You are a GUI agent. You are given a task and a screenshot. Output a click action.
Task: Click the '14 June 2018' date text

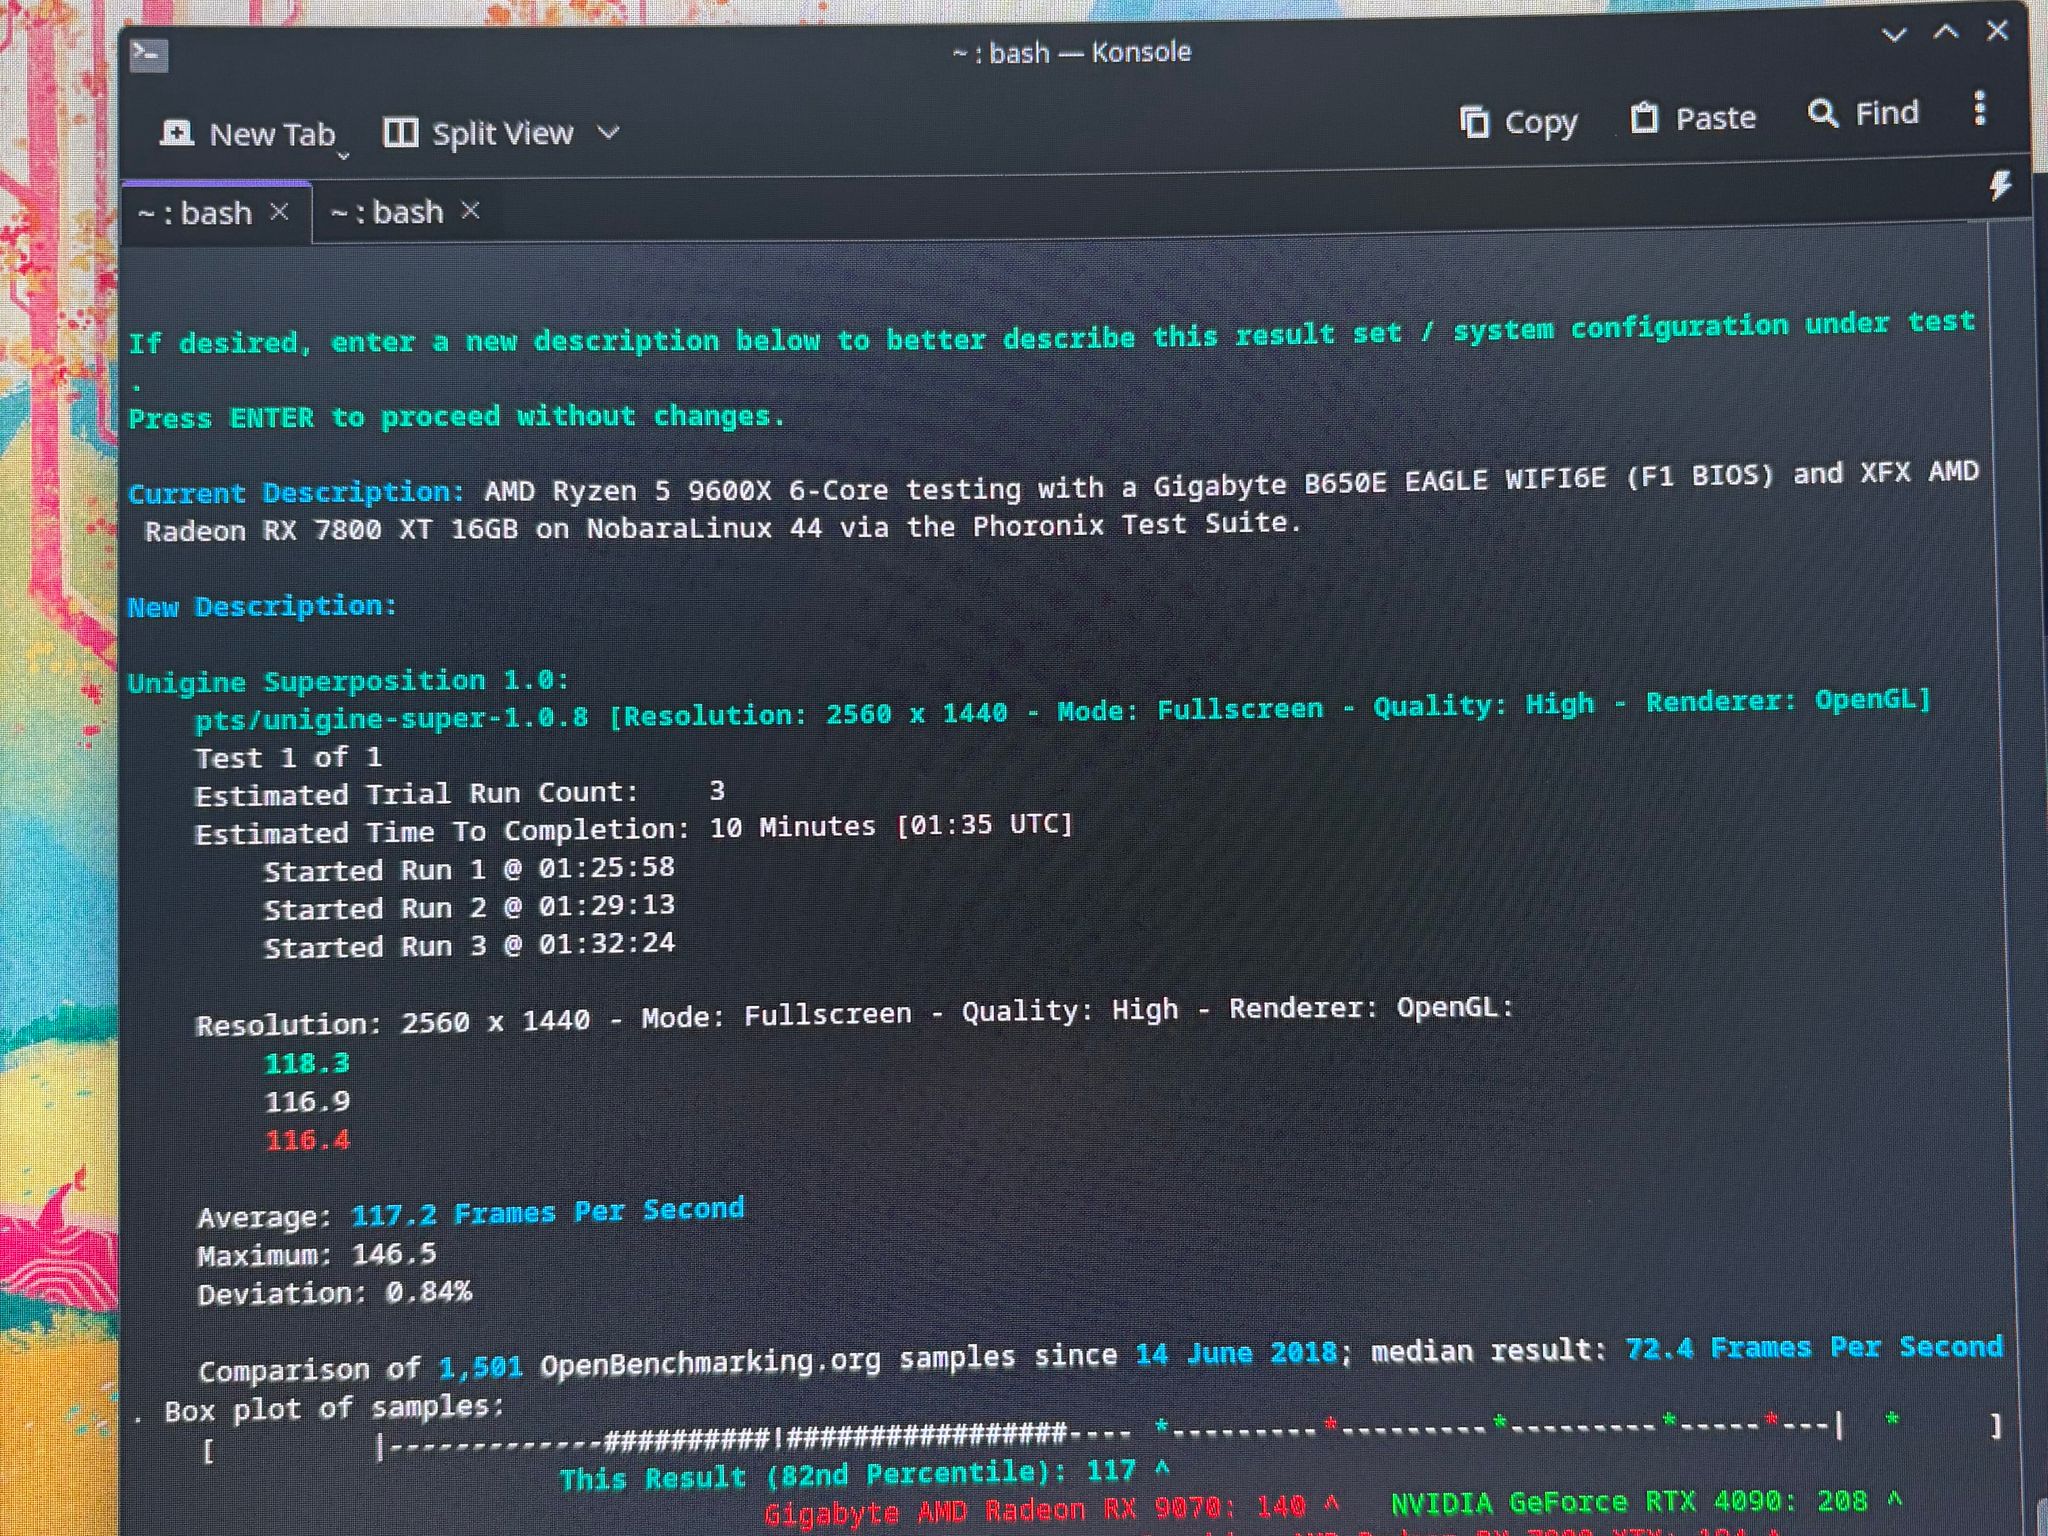(1236, 1354)
